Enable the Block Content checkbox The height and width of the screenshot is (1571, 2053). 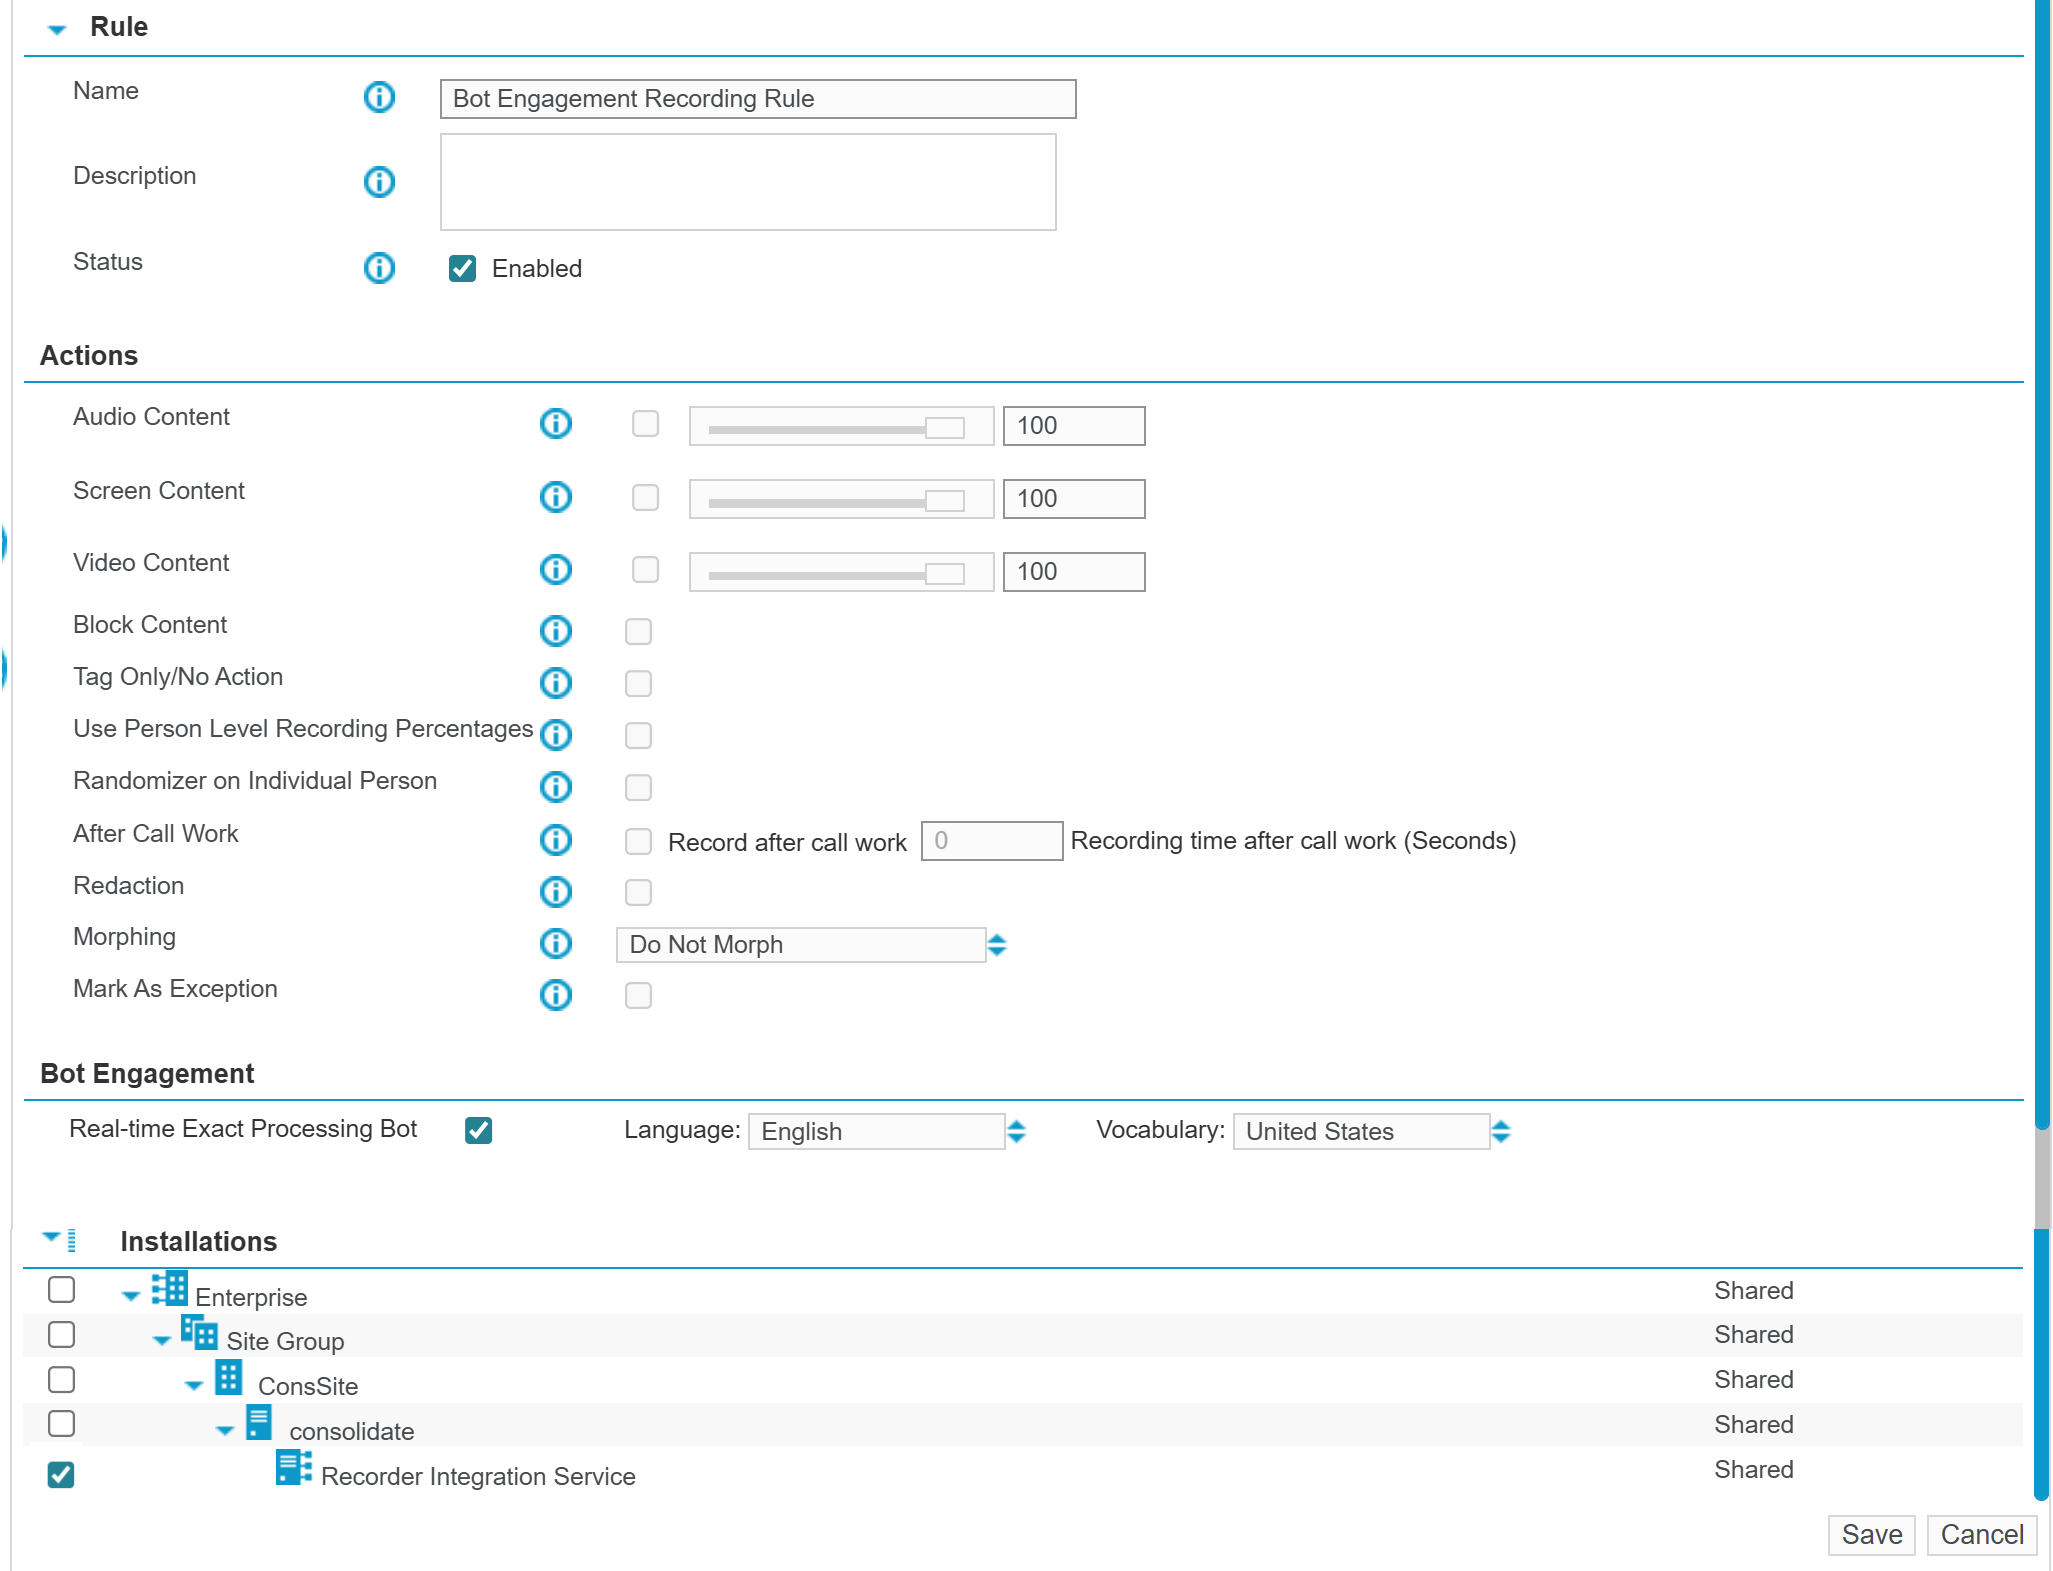[x=638, y=631]
